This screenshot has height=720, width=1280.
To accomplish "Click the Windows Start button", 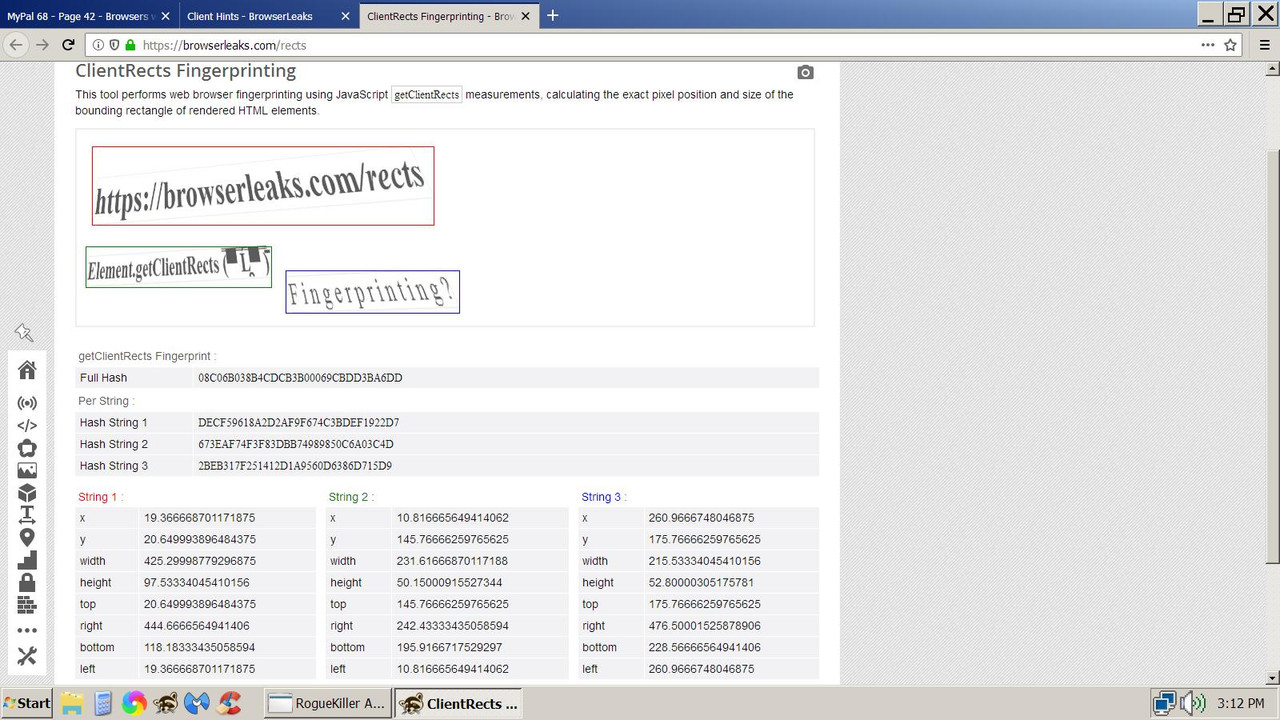I will coord(27,703).
